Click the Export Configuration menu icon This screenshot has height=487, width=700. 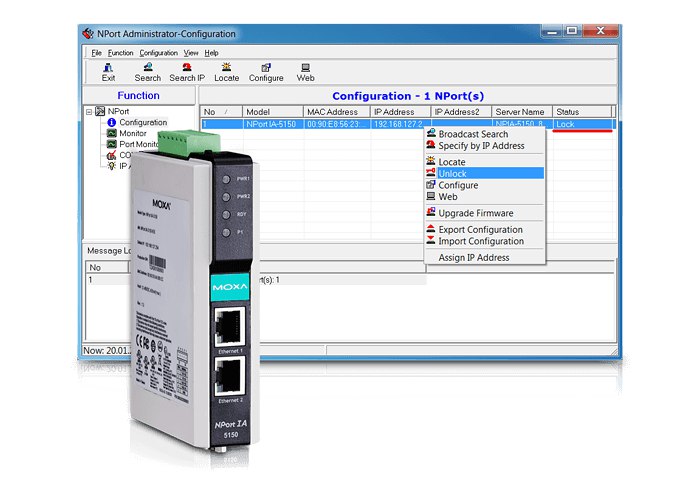pos(431,229)
